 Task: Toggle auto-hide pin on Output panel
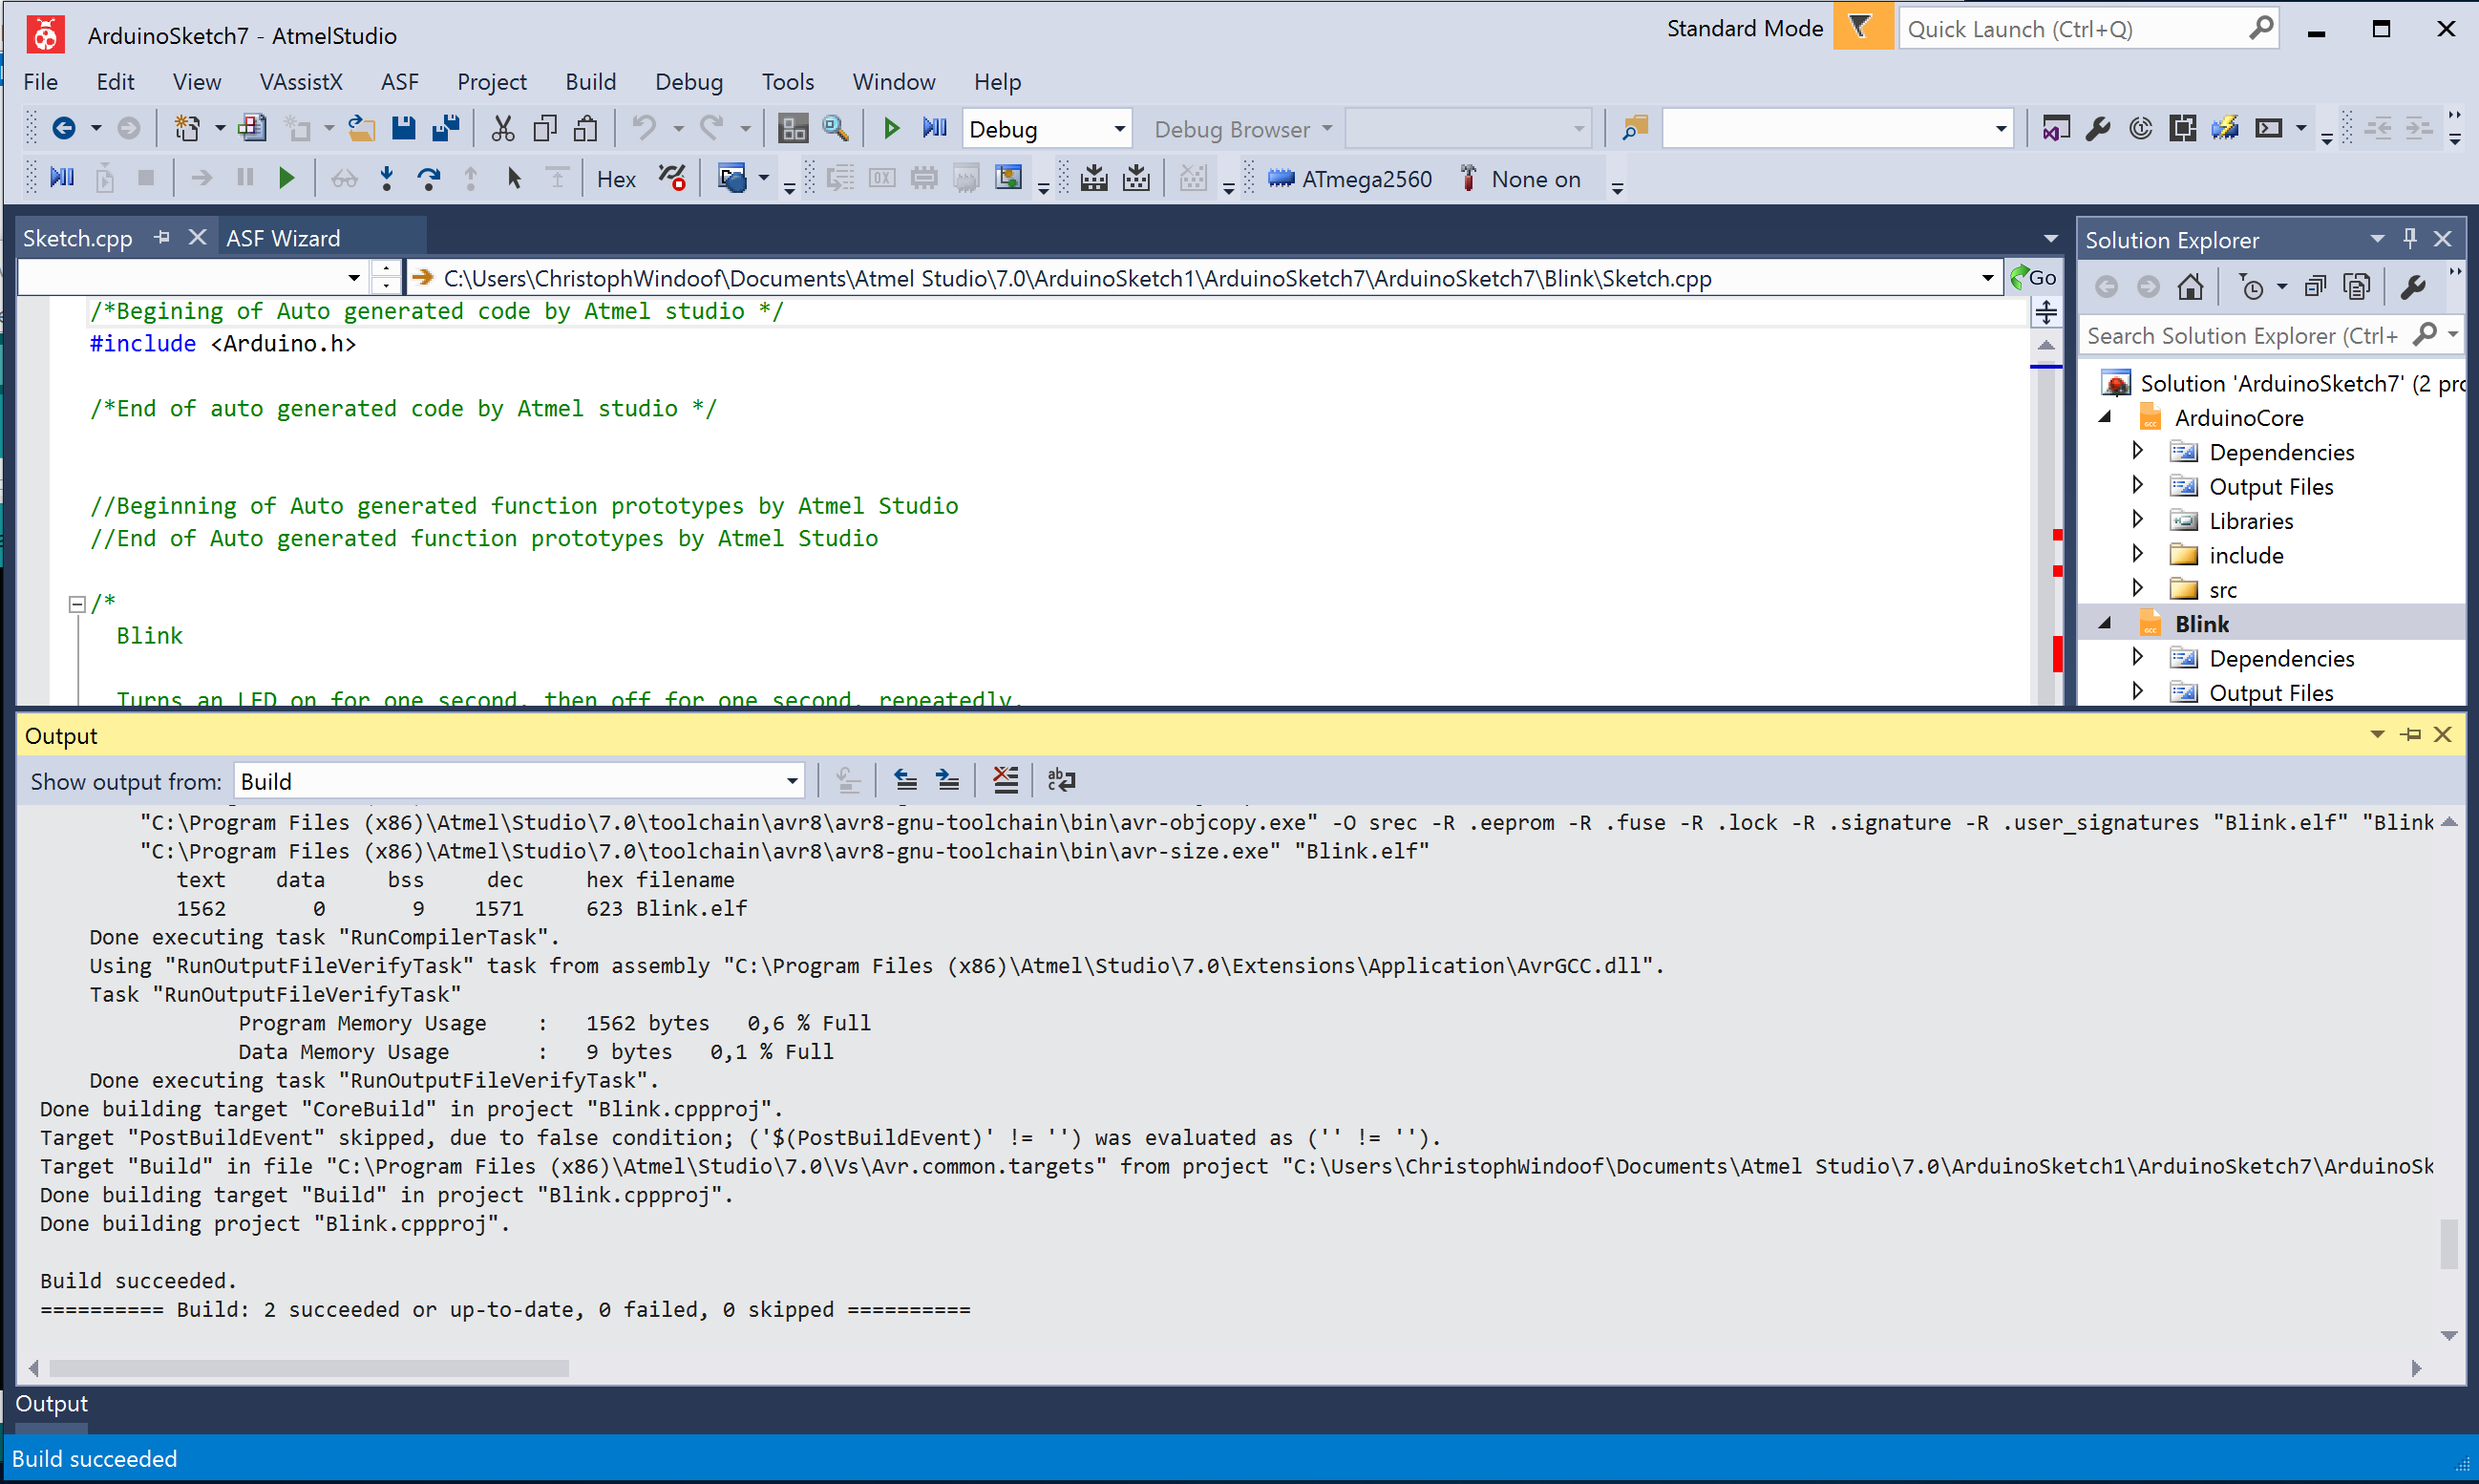2413,735
